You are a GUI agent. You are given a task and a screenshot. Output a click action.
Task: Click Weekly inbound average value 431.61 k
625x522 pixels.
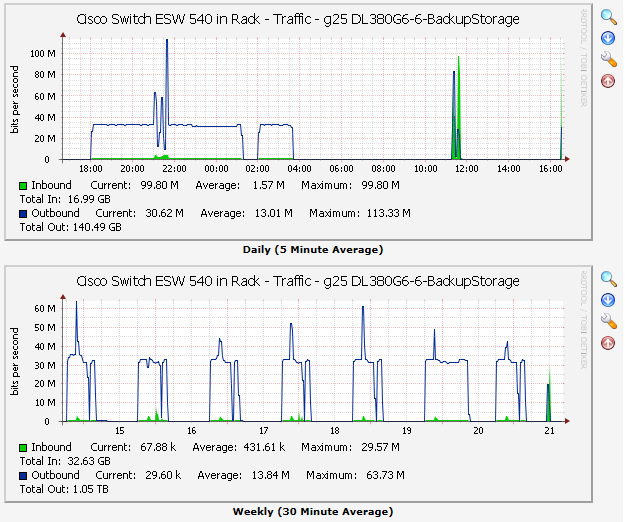264,447
